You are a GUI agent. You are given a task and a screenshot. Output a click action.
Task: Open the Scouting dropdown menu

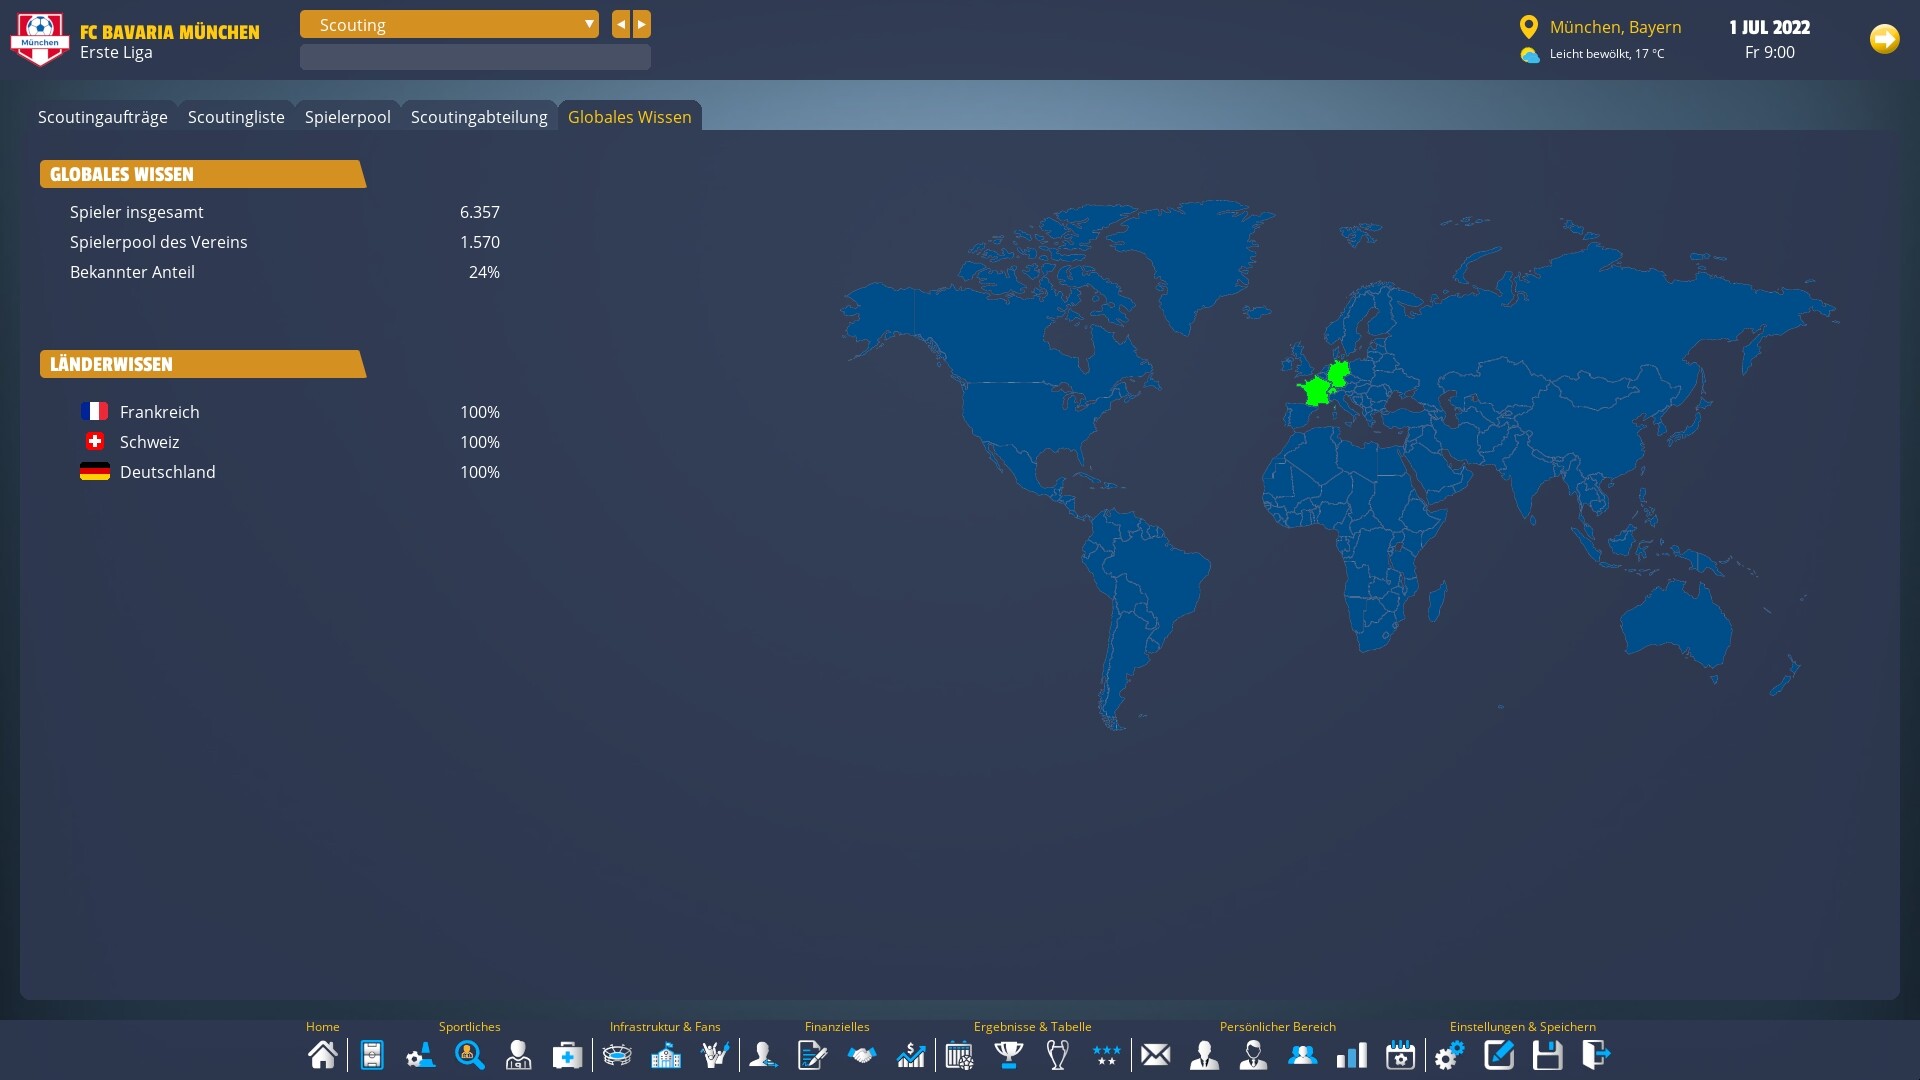(448, 24)
